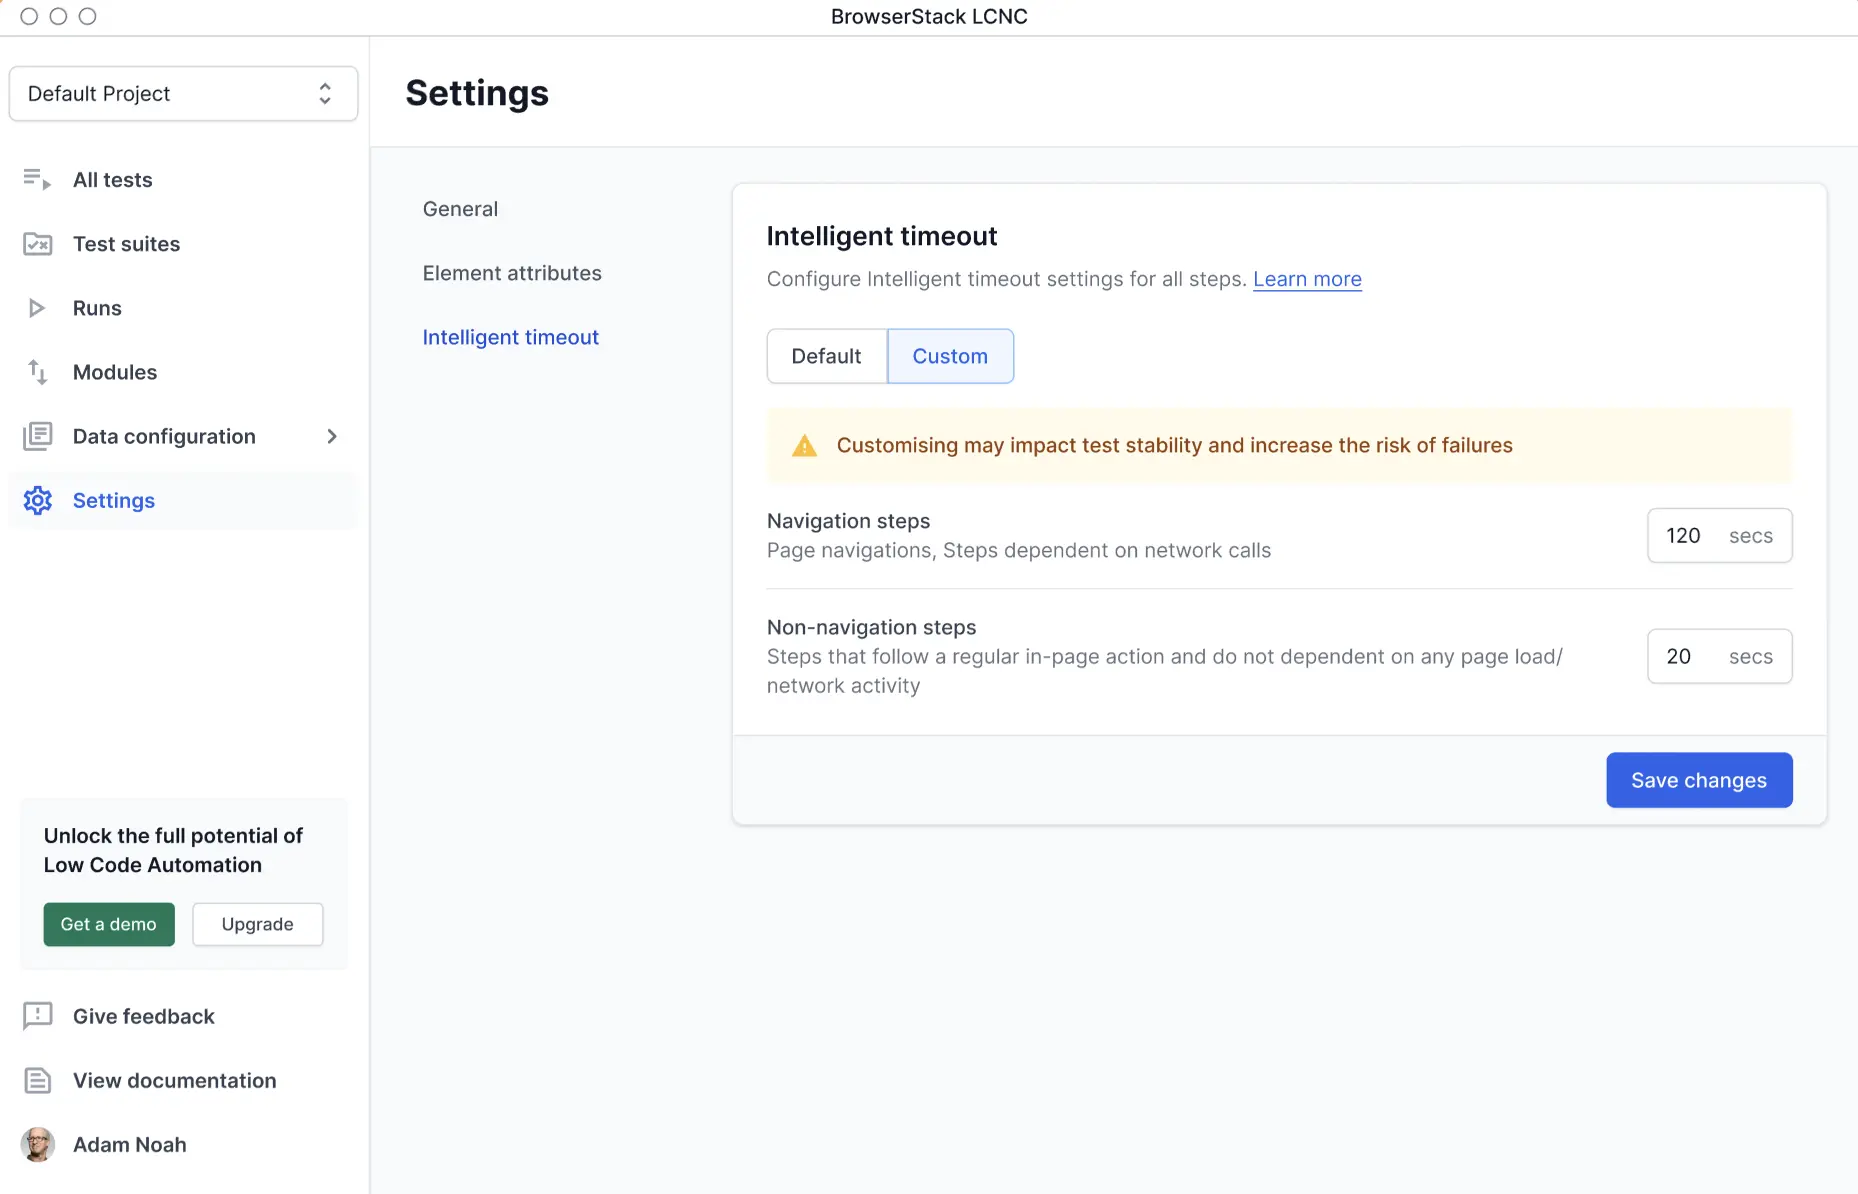Click the View documentation page icon
This screenshot has height=1194, width=1858.
pos(37,1080)
